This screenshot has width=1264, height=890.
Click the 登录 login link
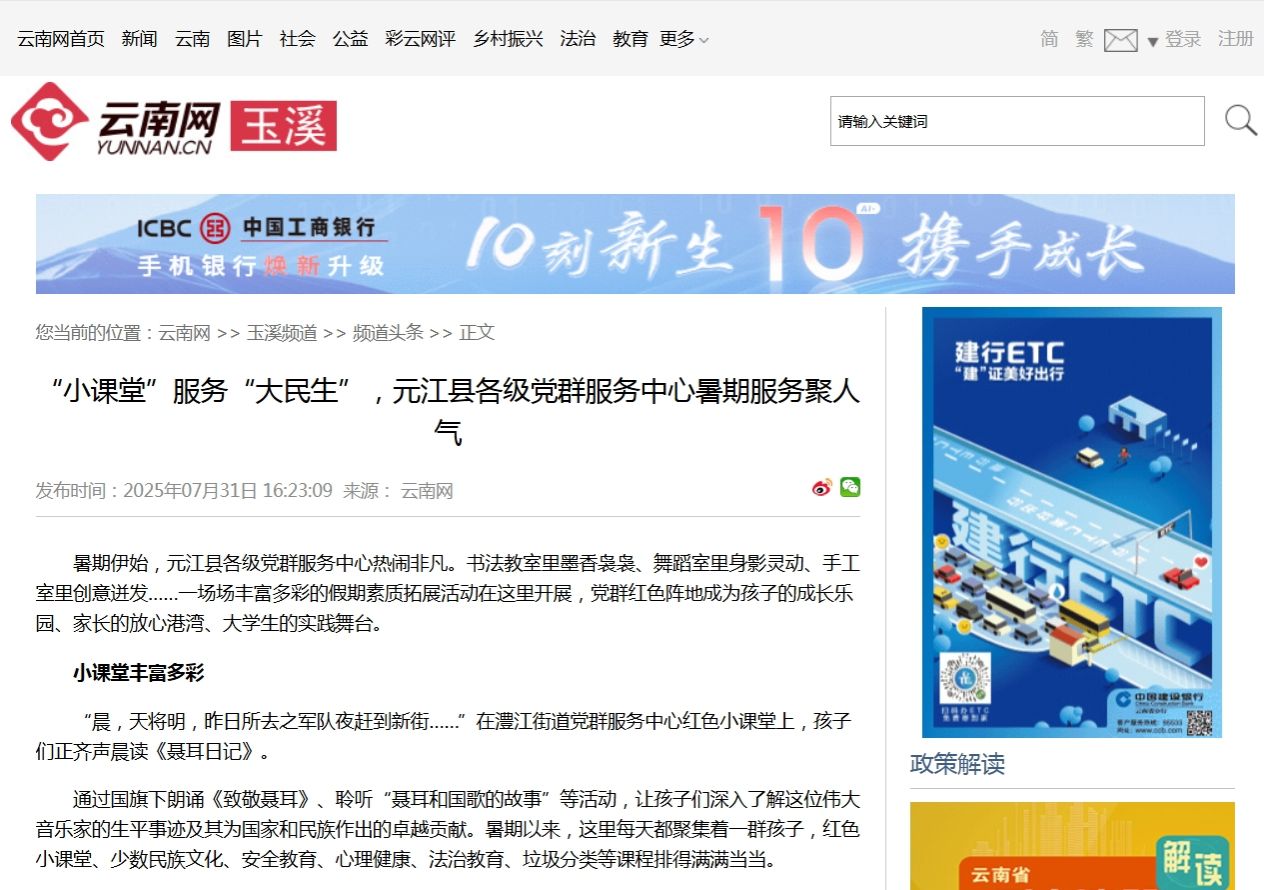[x=1183, y=39]
